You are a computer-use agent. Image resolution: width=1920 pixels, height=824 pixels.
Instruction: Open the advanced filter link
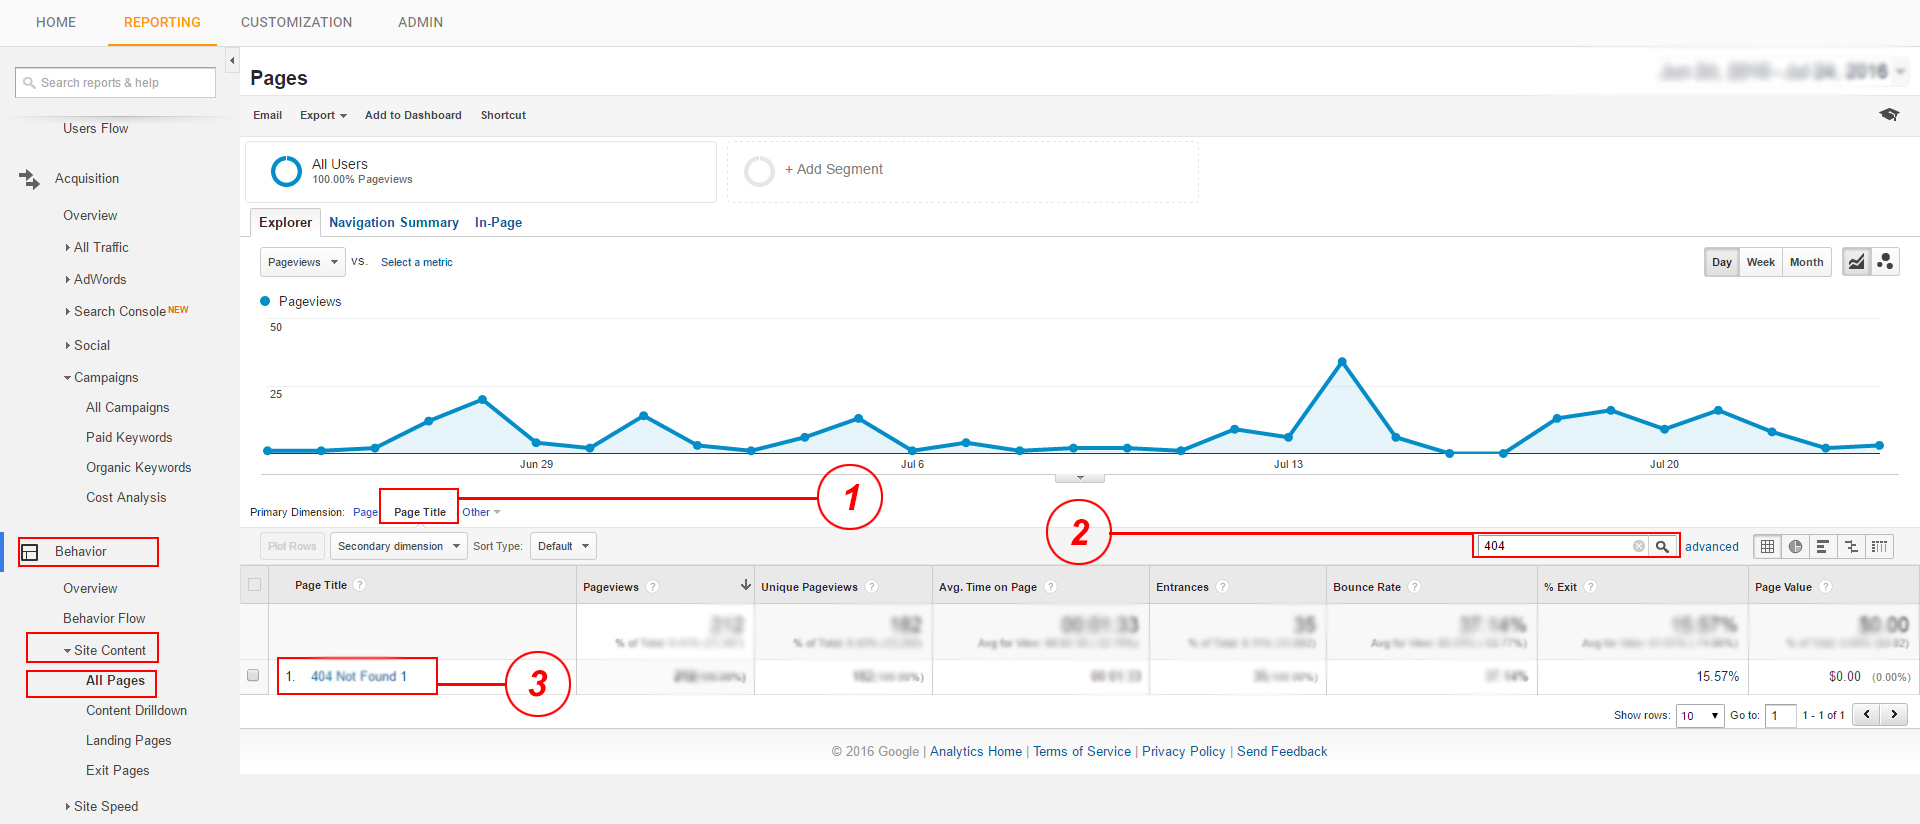tap(1711, 546)
